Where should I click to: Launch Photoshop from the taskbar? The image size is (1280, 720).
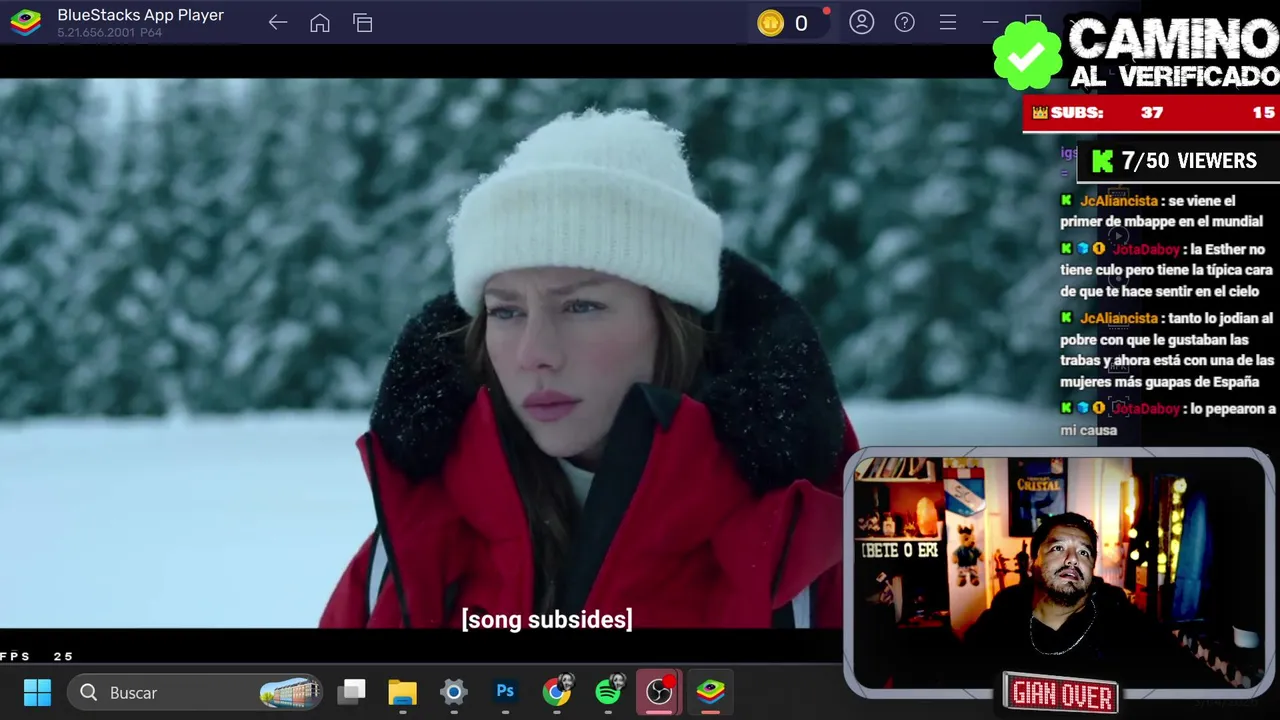tap(505, 692)
